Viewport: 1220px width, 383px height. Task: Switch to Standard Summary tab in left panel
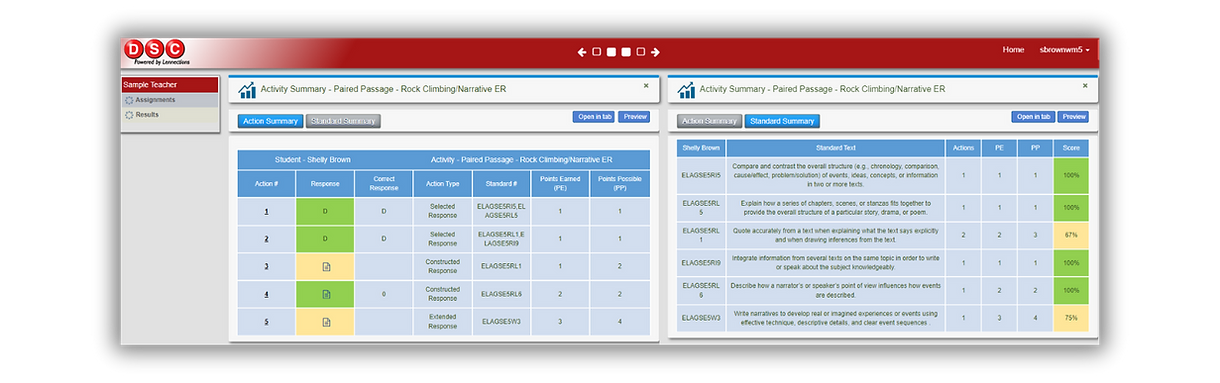point(343,121)
